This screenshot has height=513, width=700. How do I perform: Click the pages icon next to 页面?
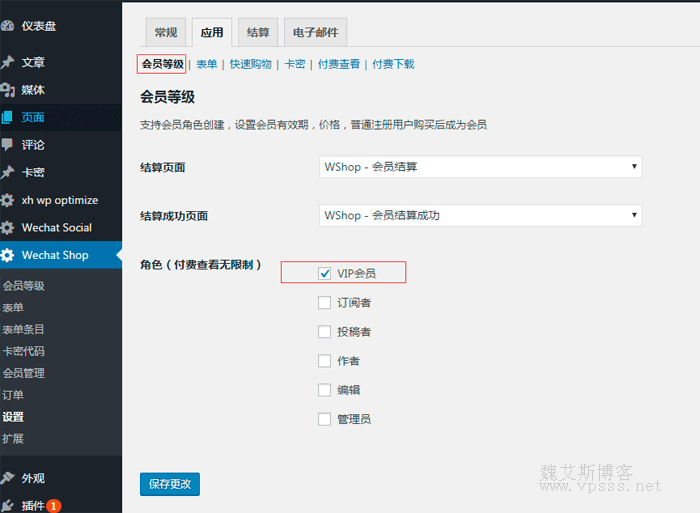[8, 117]
